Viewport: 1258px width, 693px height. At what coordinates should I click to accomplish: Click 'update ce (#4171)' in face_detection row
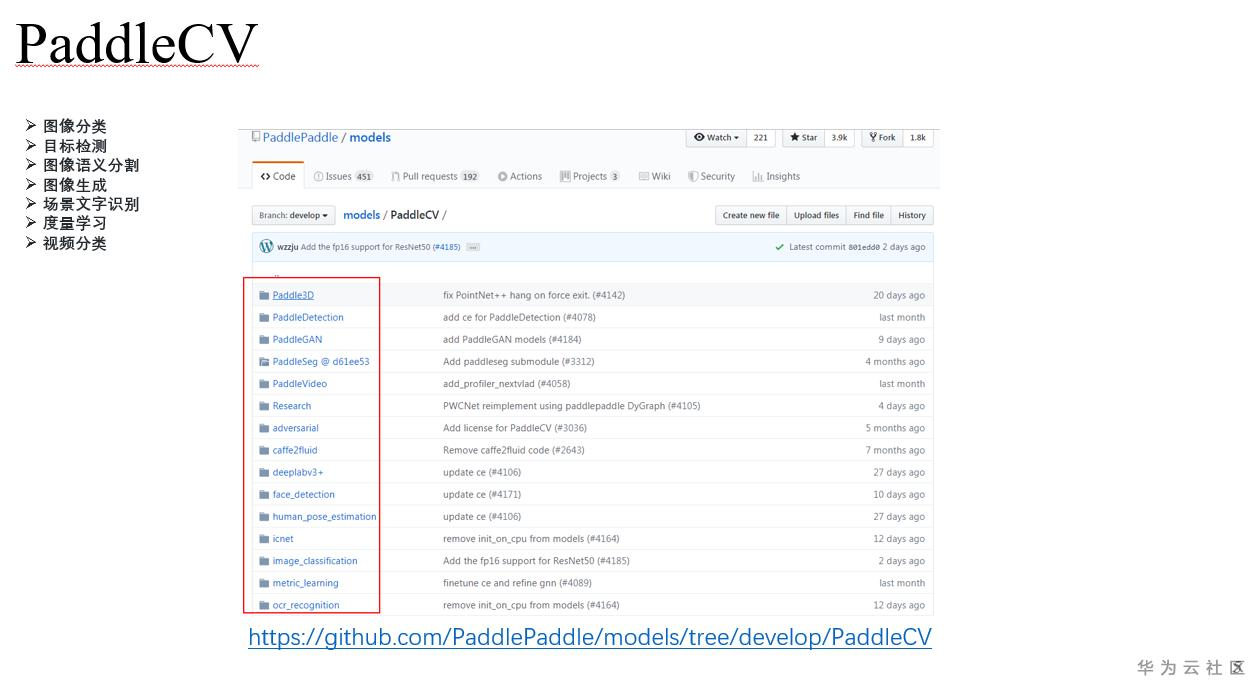(482, 495)
